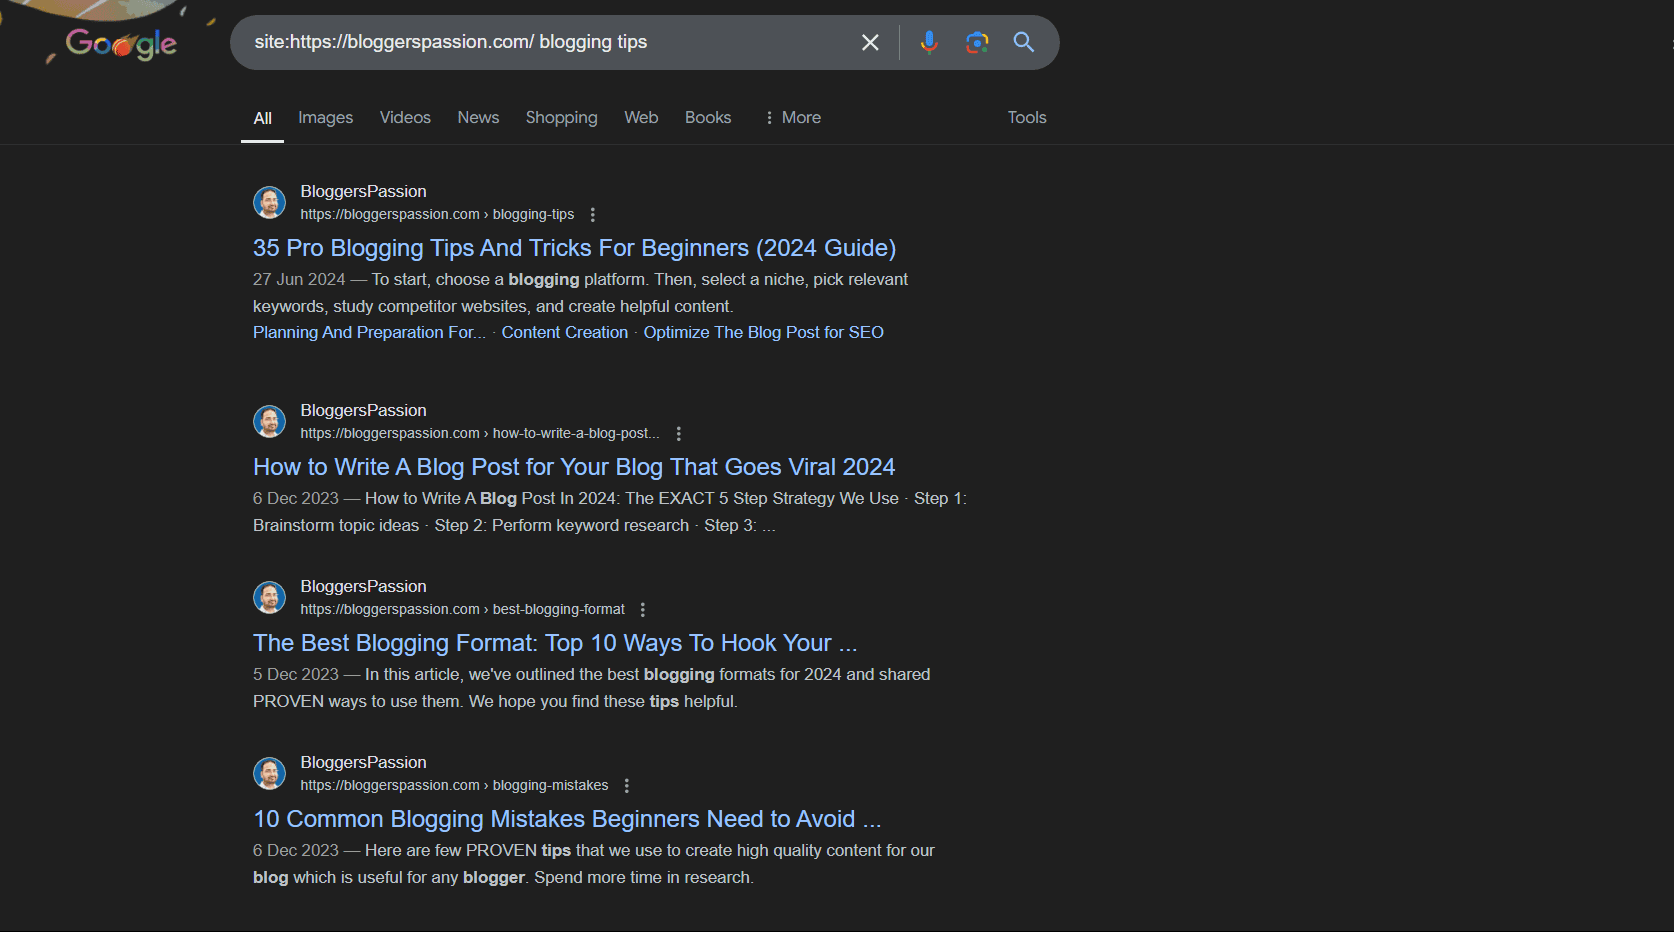This screenshot has width=1674, height=932.
Task: Open the Optimize The Blog Post for SEO sitelink
Action: [x=763, y=332]
